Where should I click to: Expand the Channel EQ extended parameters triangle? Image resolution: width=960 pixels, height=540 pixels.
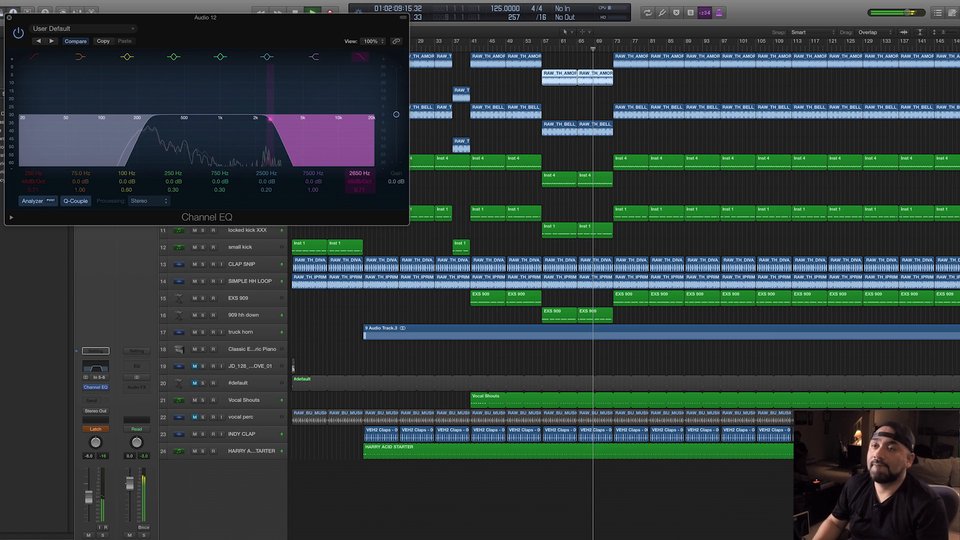pos(11,217)
